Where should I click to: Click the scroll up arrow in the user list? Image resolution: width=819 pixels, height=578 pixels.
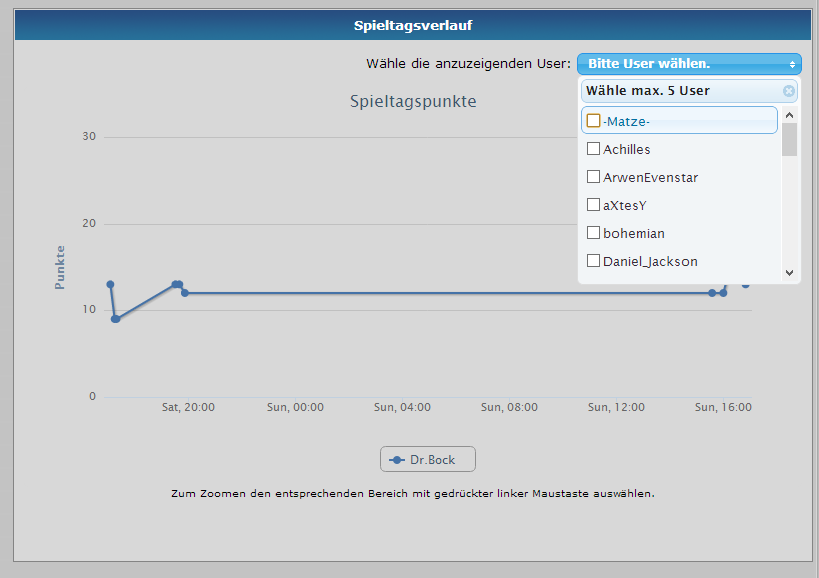pos(789,114)
